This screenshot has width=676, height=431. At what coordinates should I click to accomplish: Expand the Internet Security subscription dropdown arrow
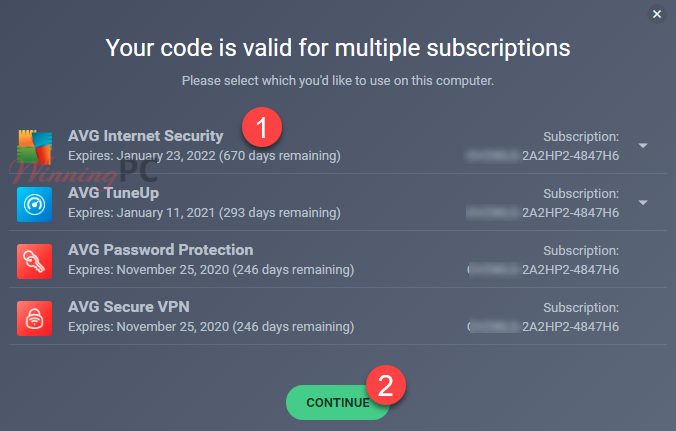643,146
